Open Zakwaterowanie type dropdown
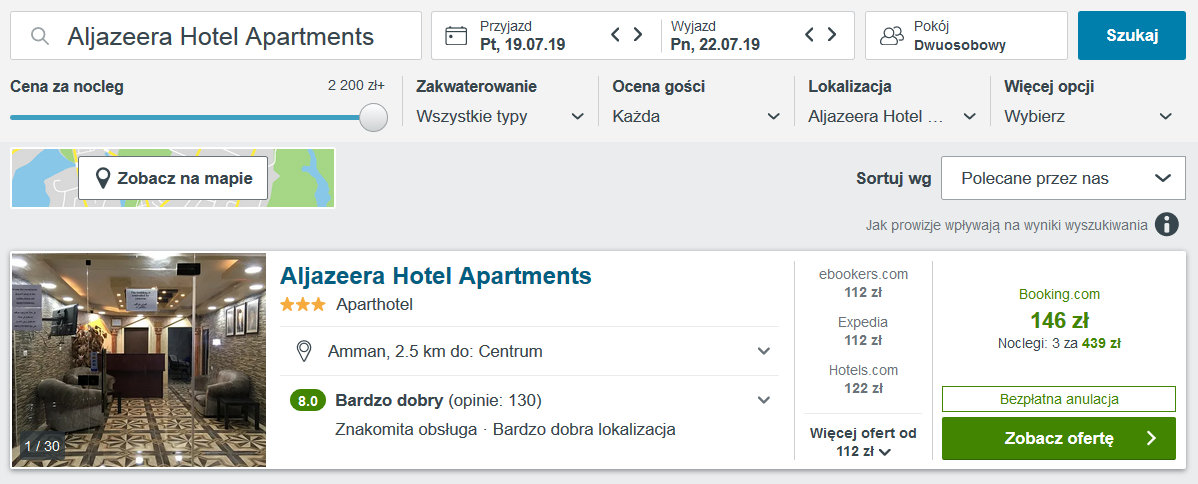1198x484 pixels. click(500, 116)
